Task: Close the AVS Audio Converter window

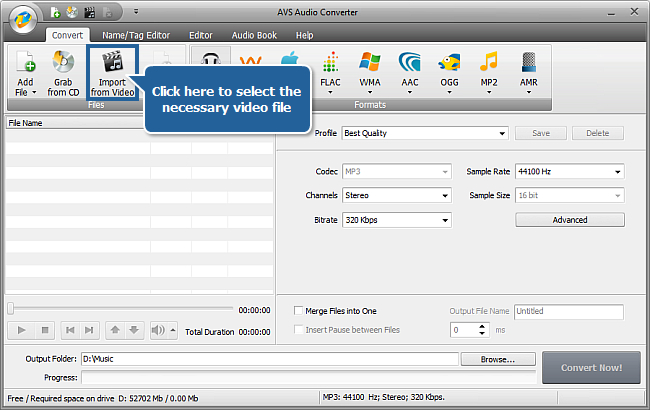Action: 634,12
